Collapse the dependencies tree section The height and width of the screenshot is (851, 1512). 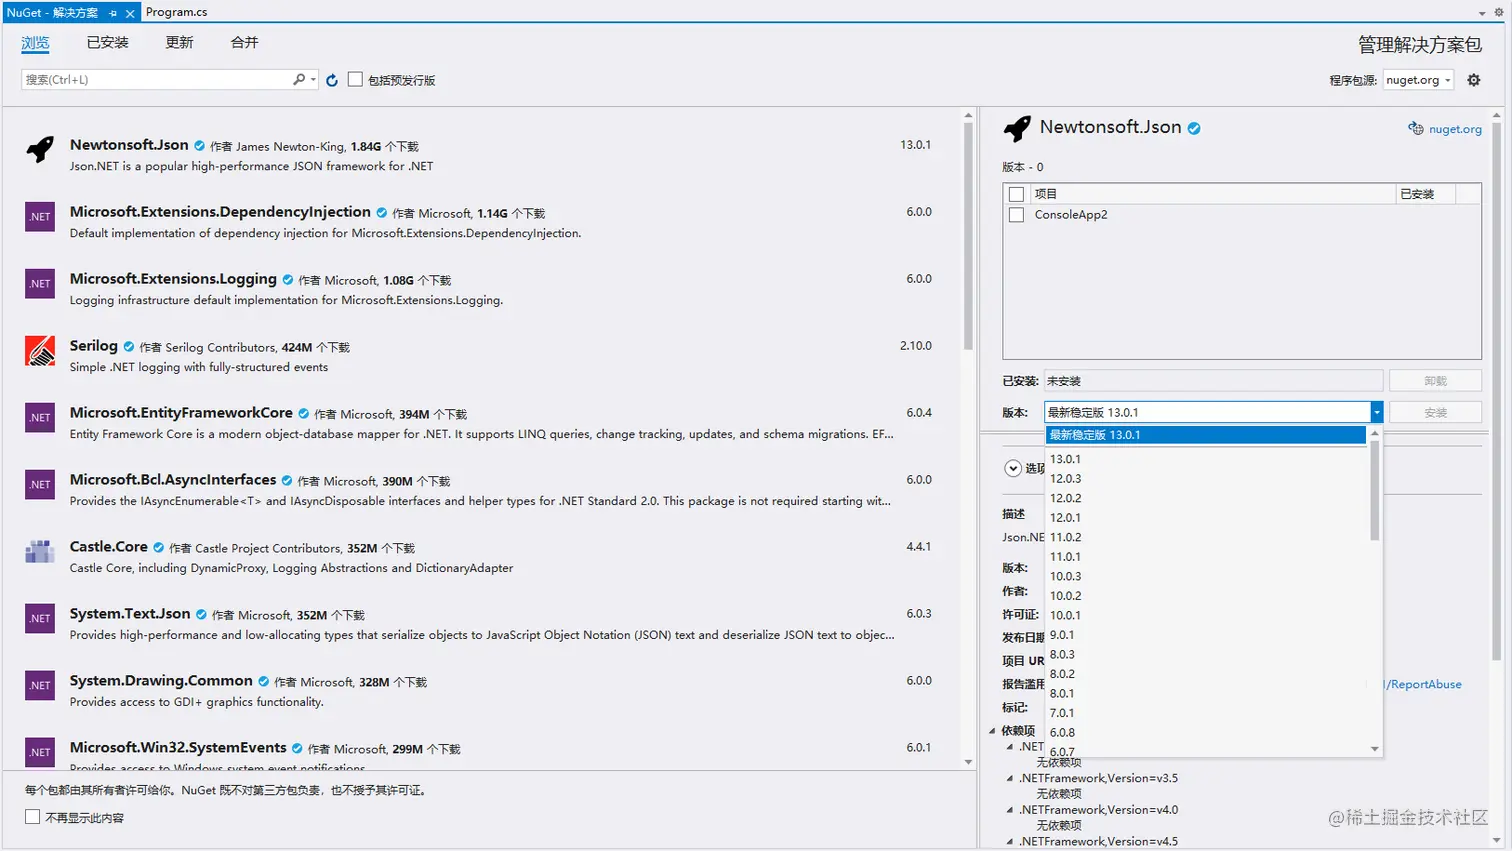[993, 731]
